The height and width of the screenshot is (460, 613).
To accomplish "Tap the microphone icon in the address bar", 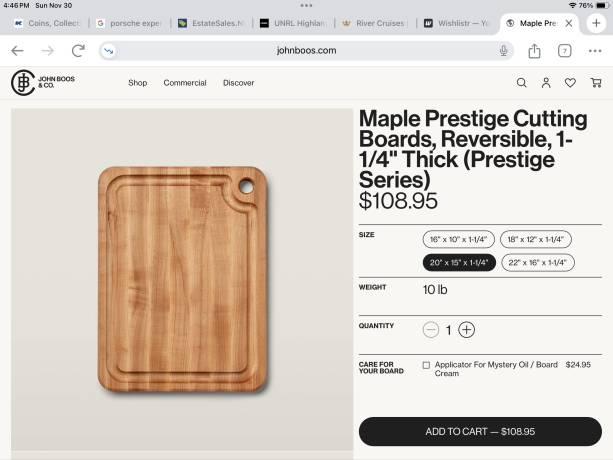I will (503, 51).
